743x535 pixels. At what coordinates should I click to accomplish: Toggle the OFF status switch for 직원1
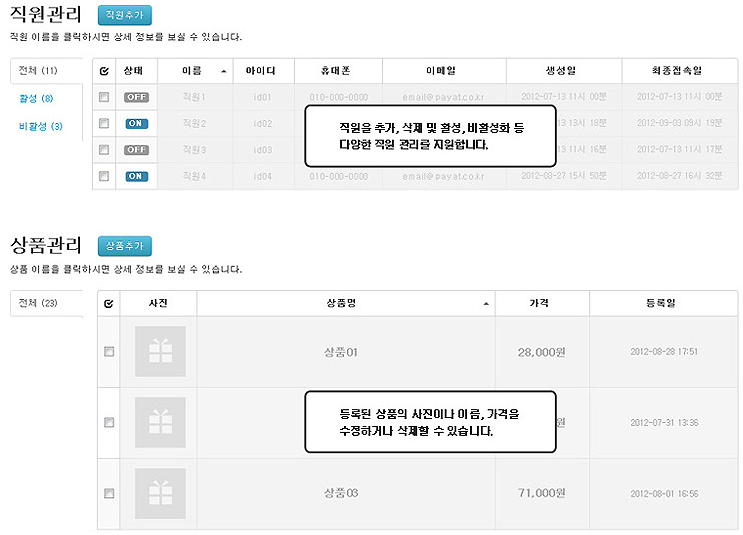point(136,97)
